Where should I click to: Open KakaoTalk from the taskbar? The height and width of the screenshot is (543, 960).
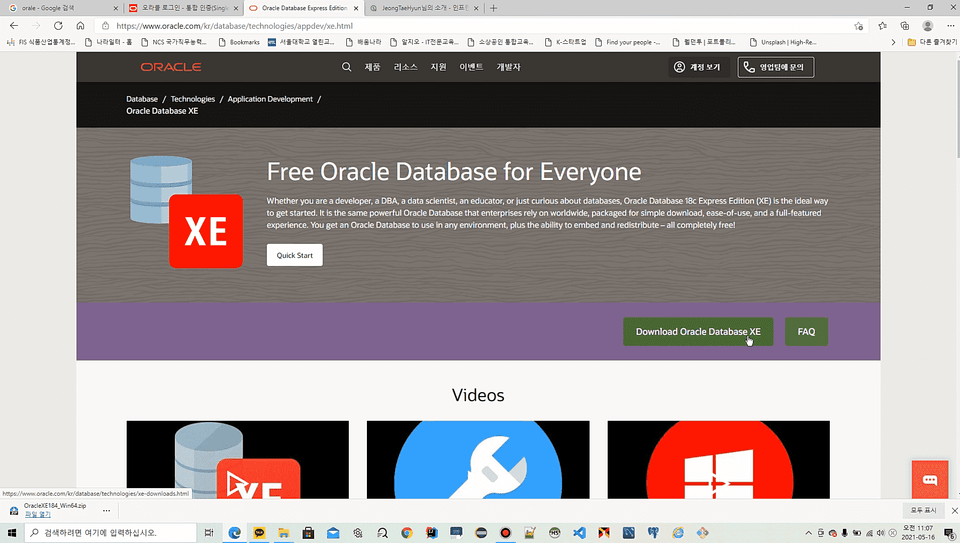tap(259, 533)
